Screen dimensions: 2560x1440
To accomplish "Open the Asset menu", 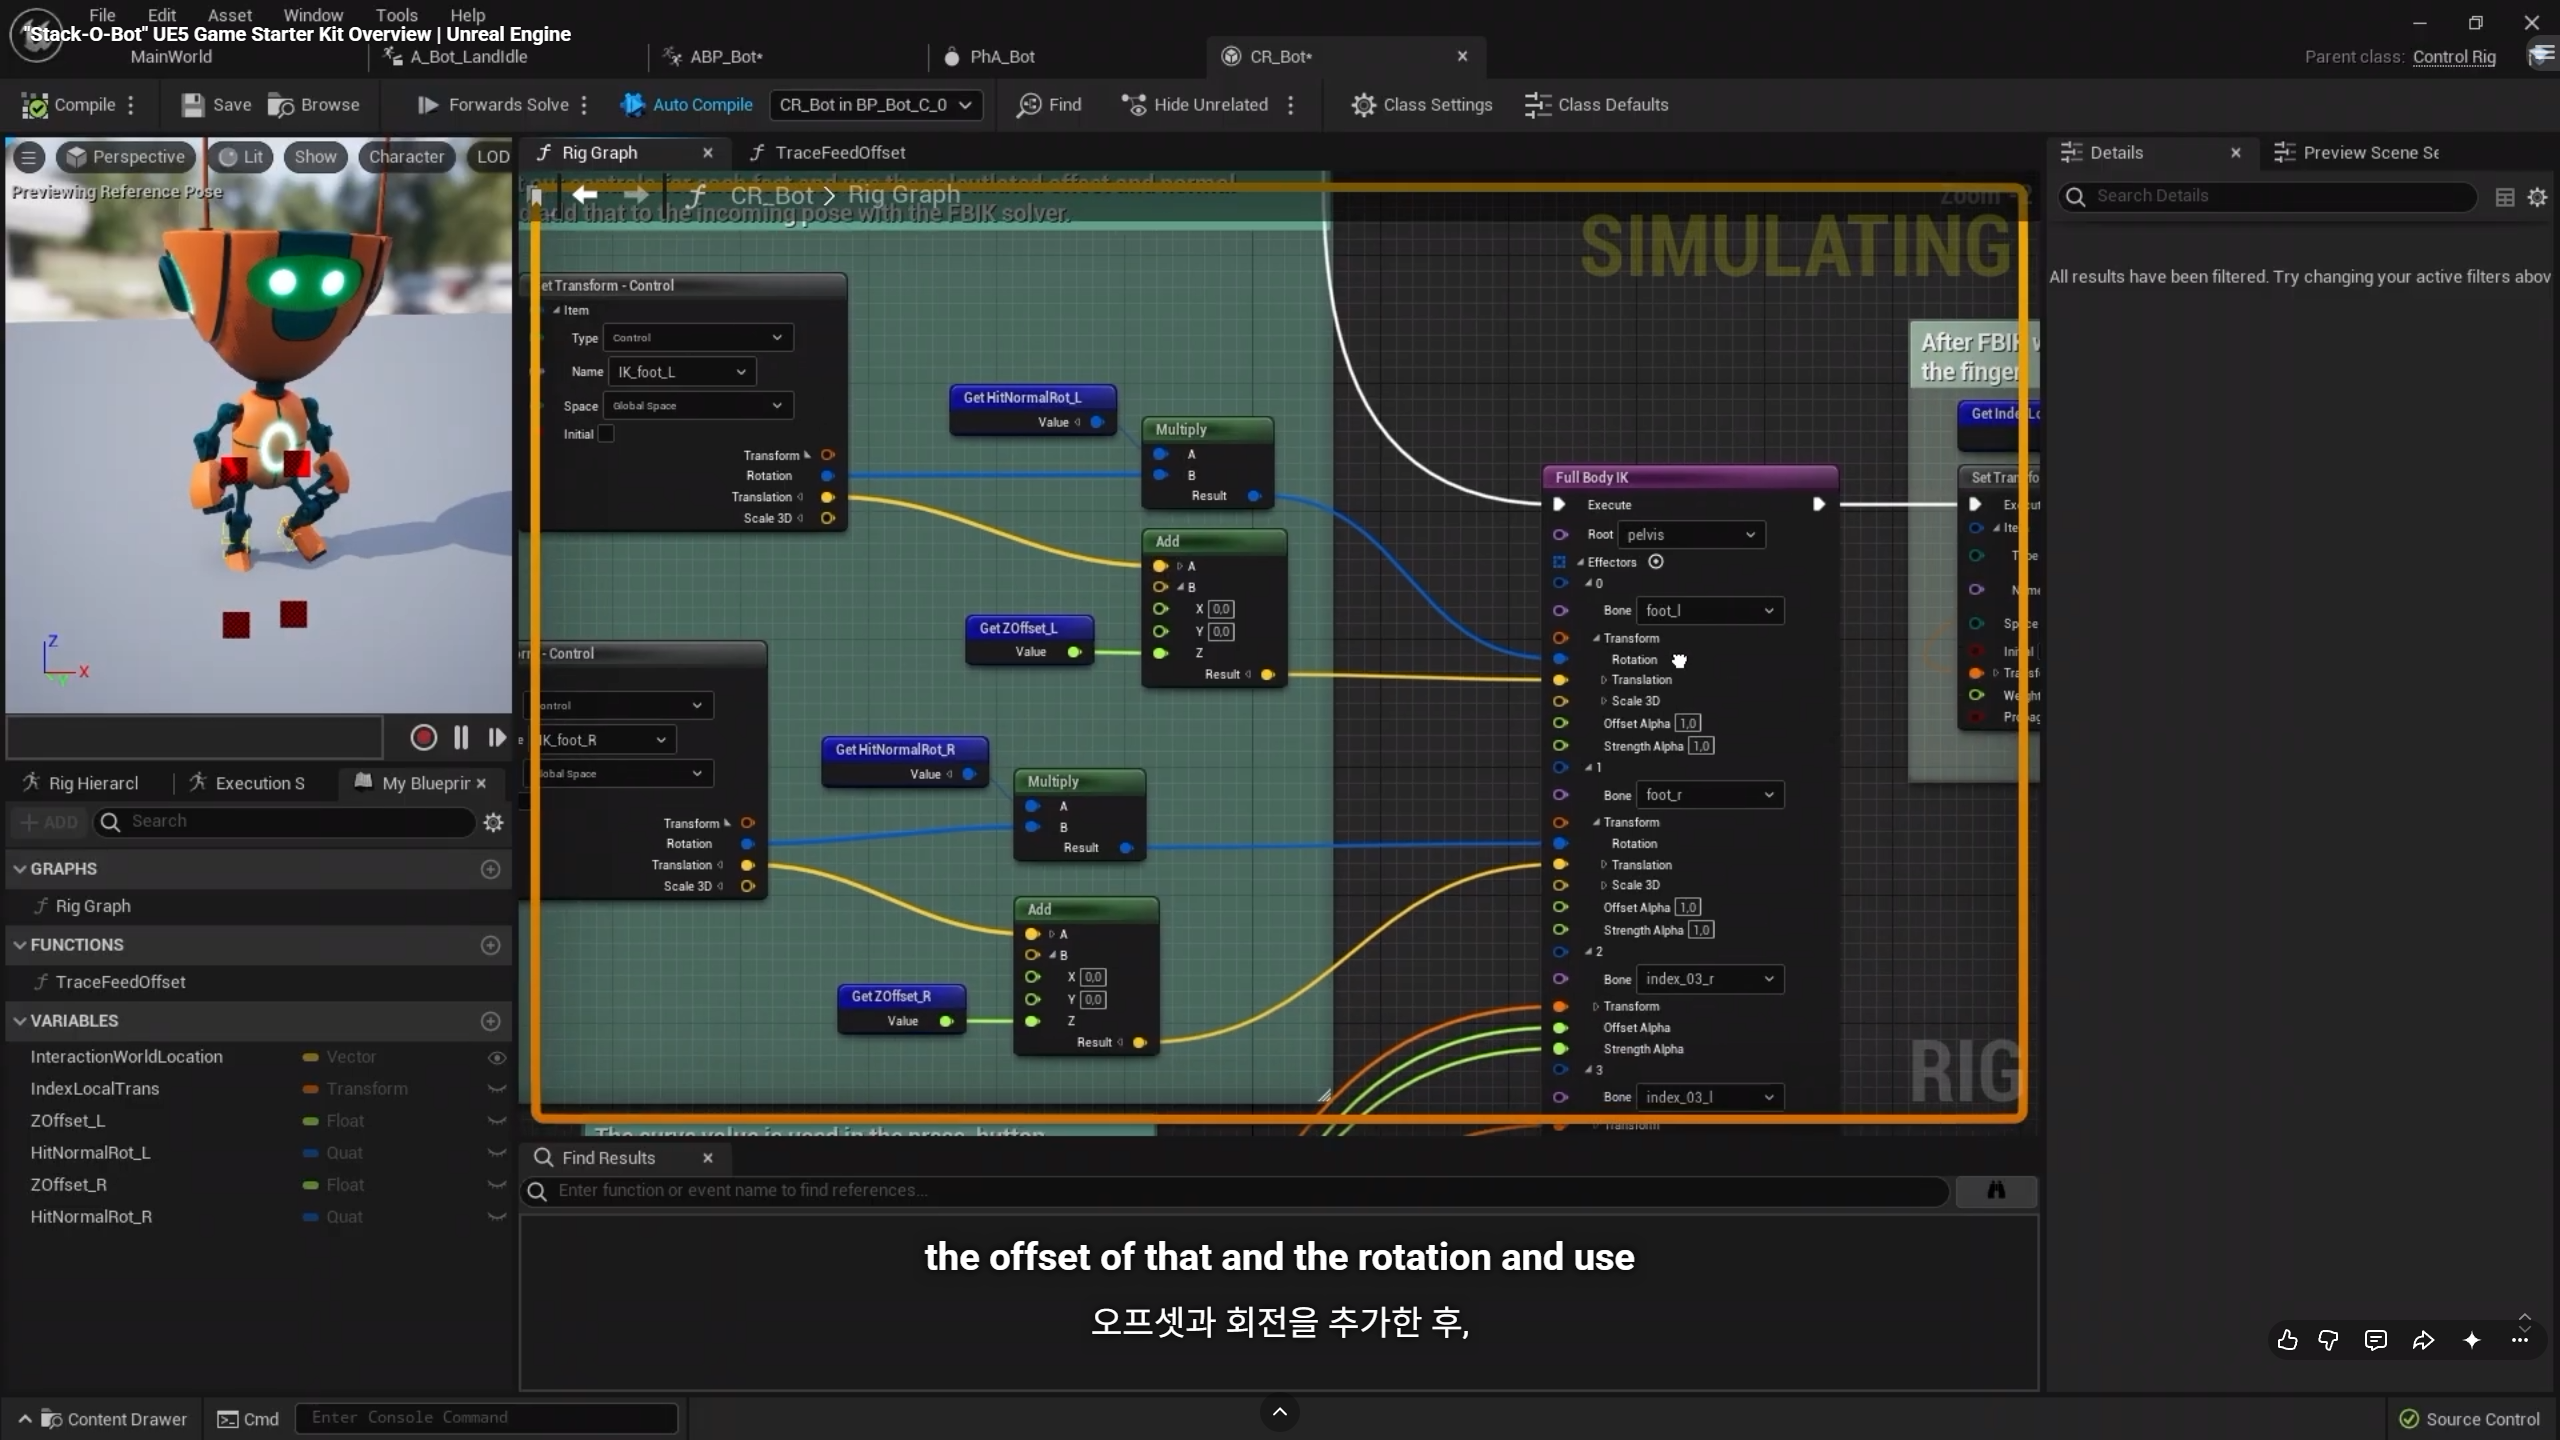I will [230, 15].
